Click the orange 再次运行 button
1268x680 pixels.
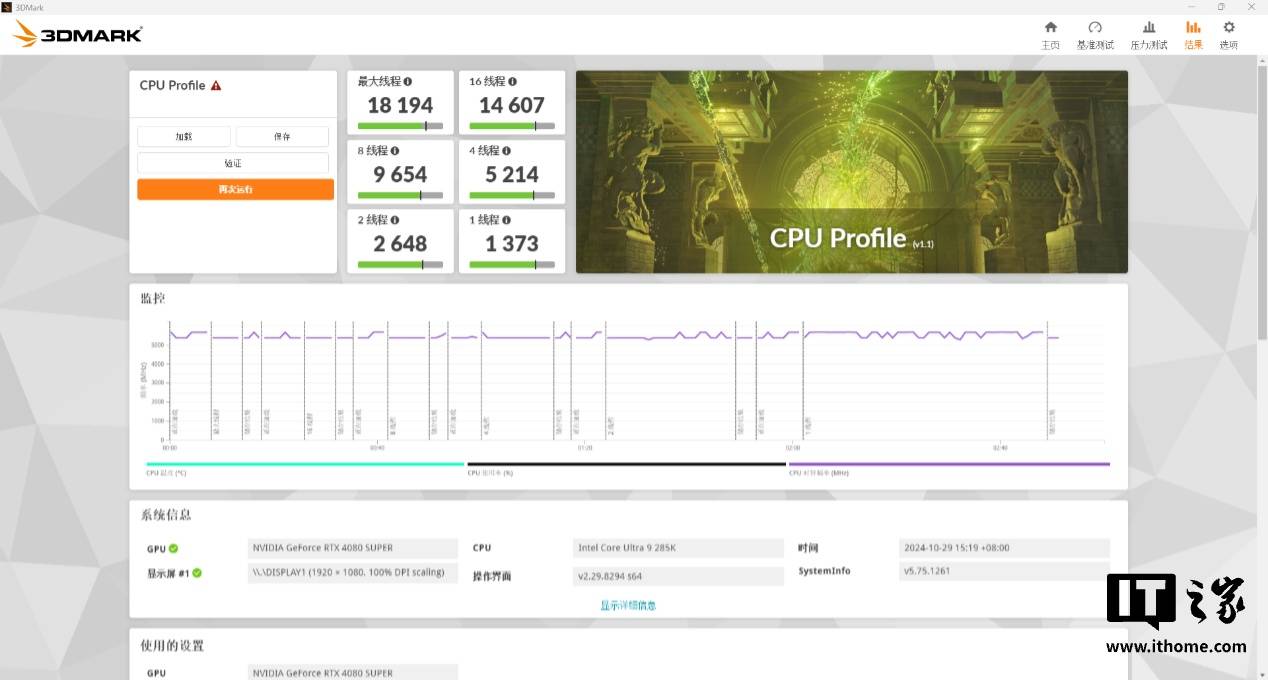point(235,189)
